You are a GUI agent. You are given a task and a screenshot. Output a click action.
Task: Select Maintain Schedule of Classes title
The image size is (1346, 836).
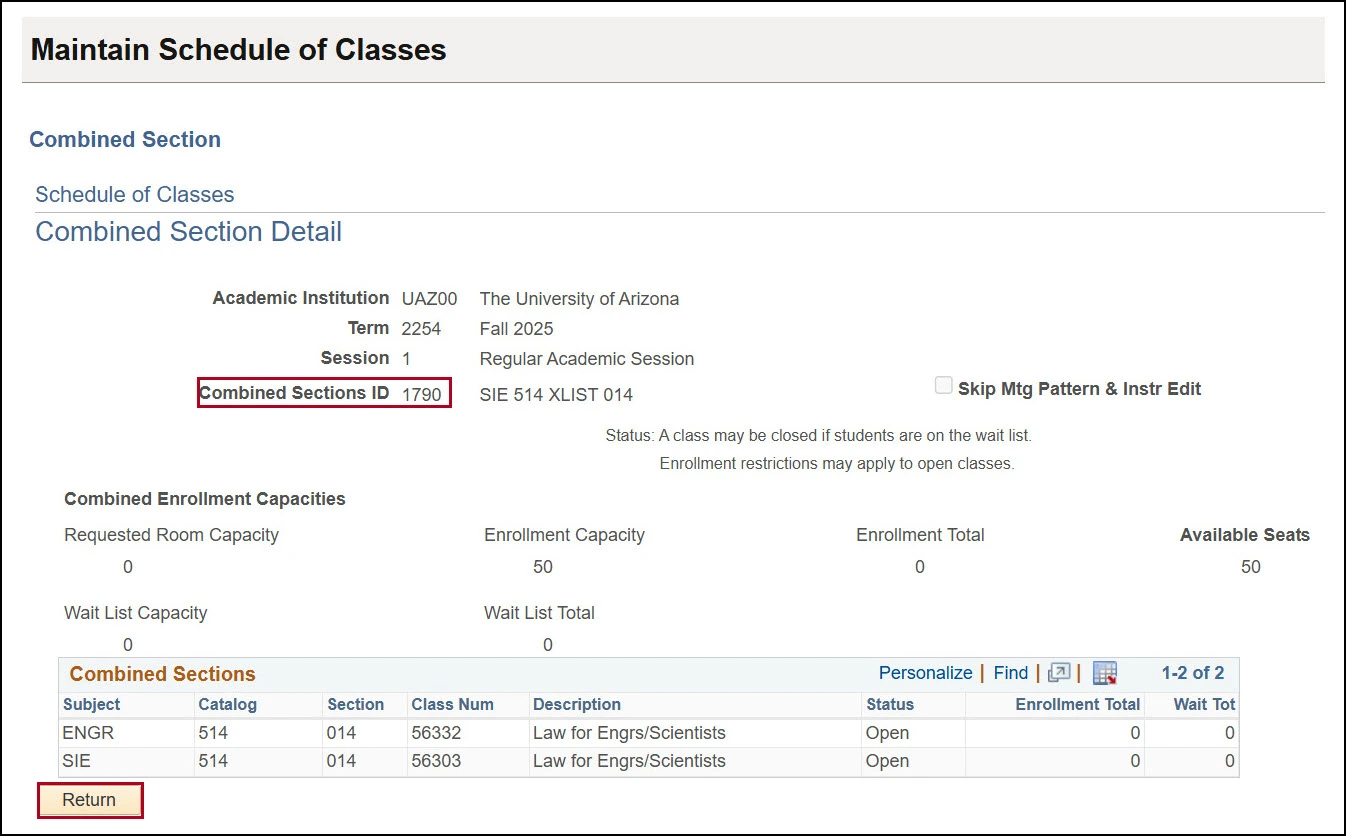[238, 49]
